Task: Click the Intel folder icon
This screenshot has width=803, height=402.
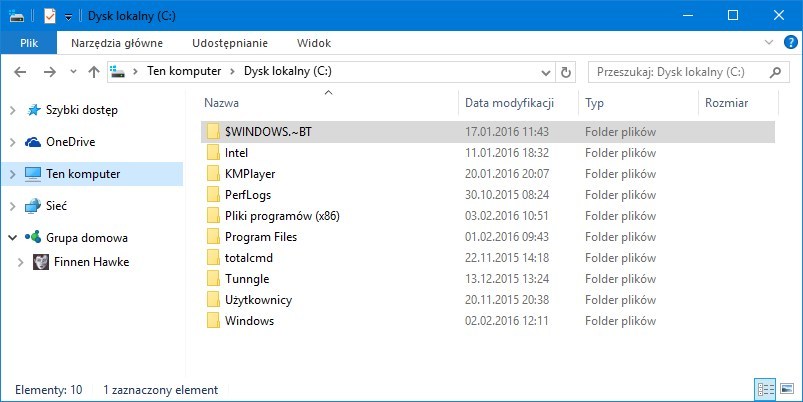Action: click(x=214, y=153)
